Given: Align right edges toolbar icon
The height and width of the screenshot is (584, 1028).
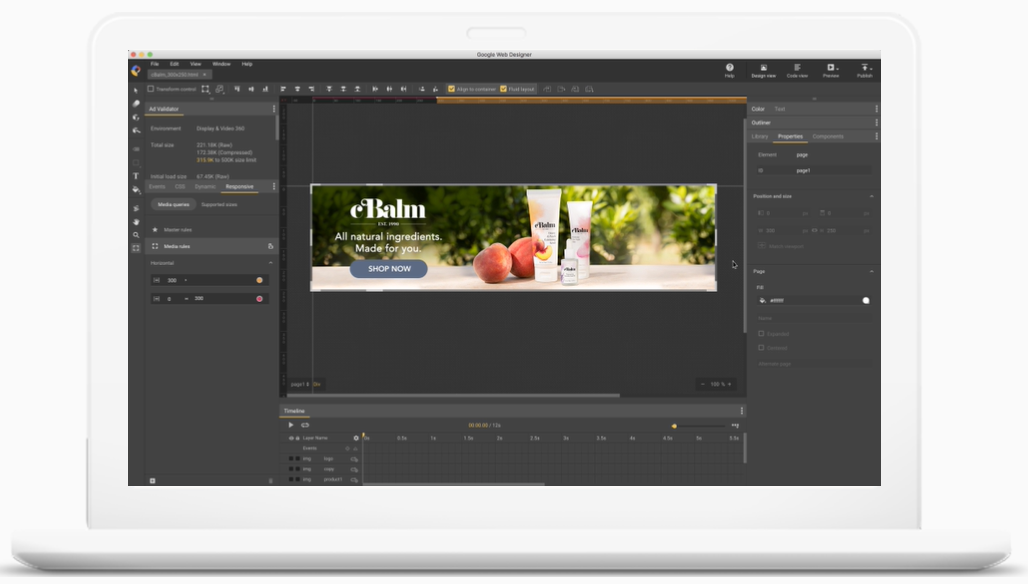Looking at the screenshot, I should (x=311, y=89).
